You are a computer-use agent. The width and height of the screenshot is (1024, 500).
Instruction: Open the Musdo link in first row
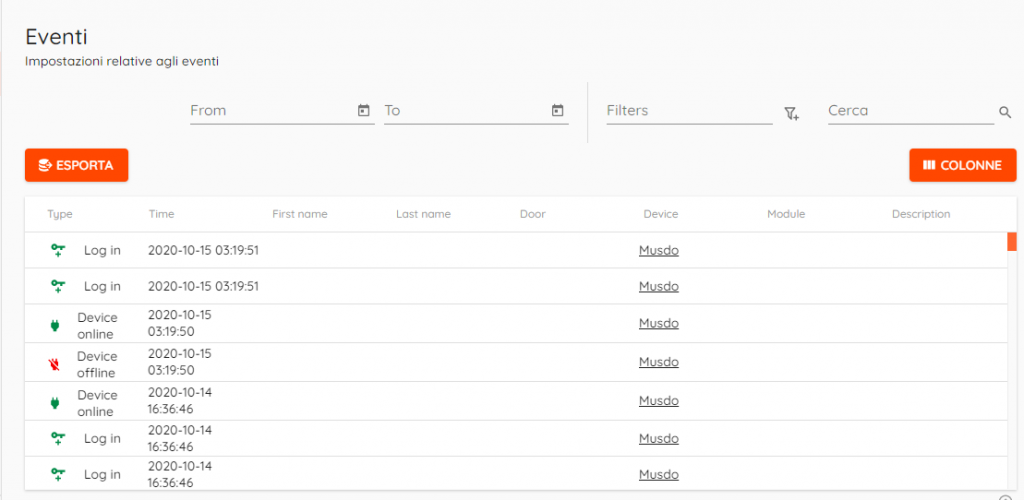[659, 251]
